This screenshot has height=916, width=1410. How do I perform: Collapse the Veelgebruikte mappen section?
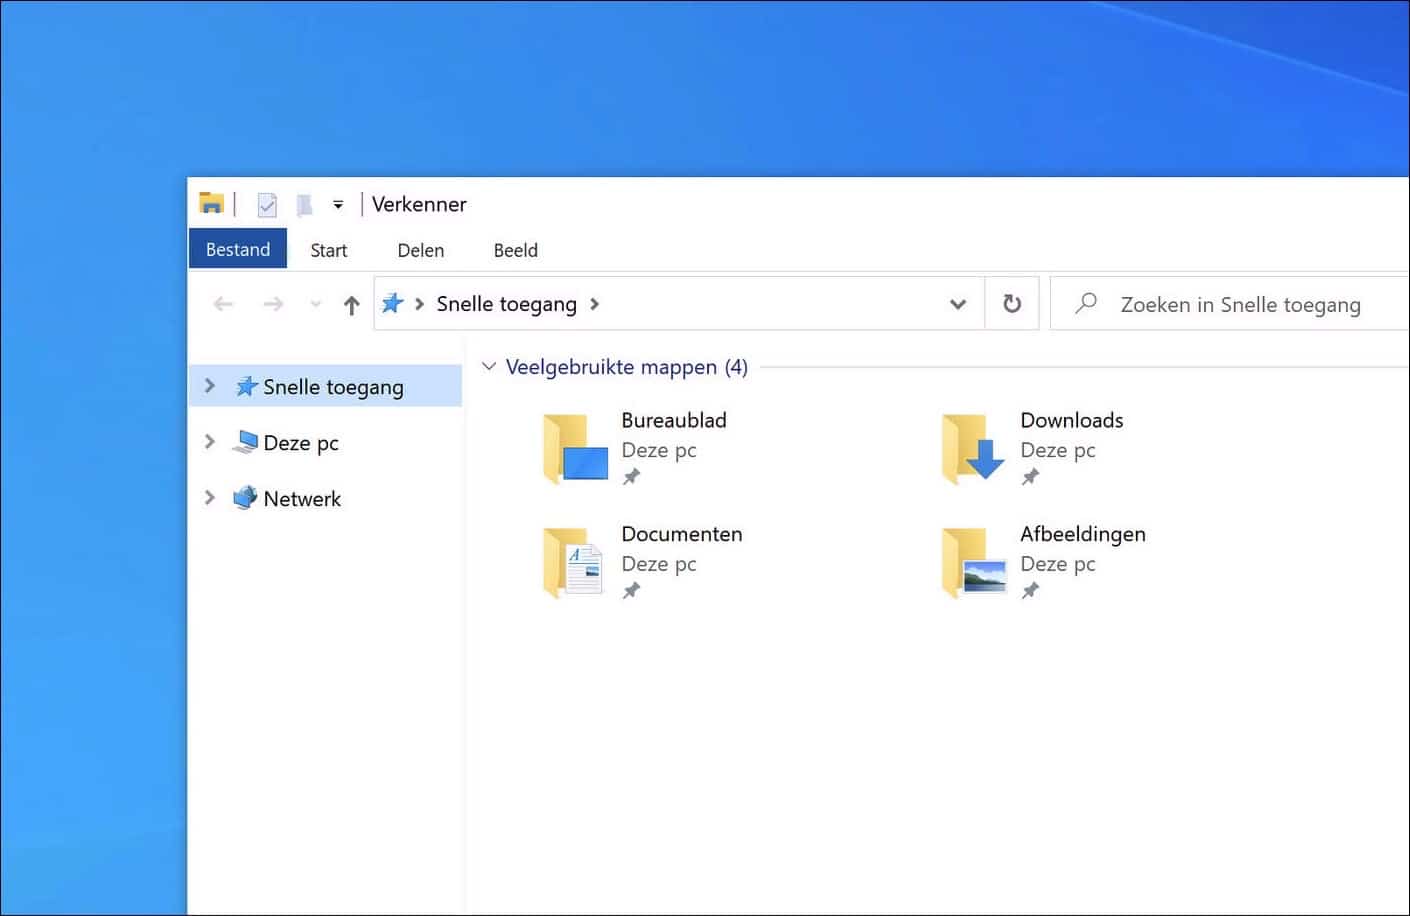point(489,366)
